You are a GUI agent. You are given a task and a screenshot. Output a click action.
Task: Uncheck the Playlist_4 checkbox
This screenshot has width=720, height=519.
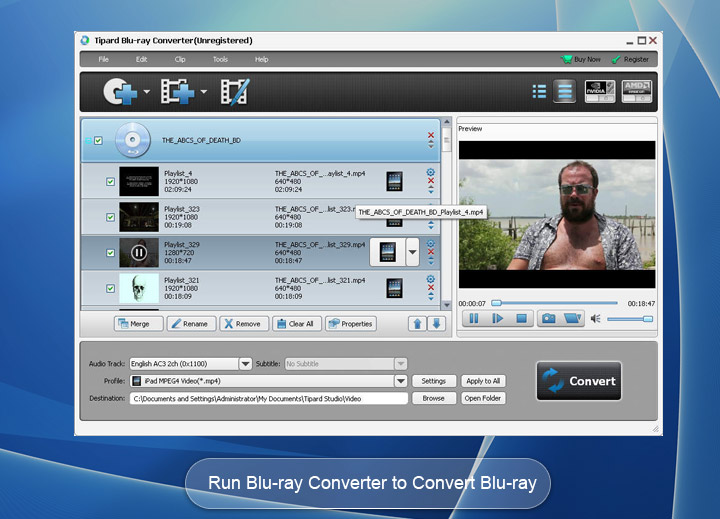click(111, 181)
